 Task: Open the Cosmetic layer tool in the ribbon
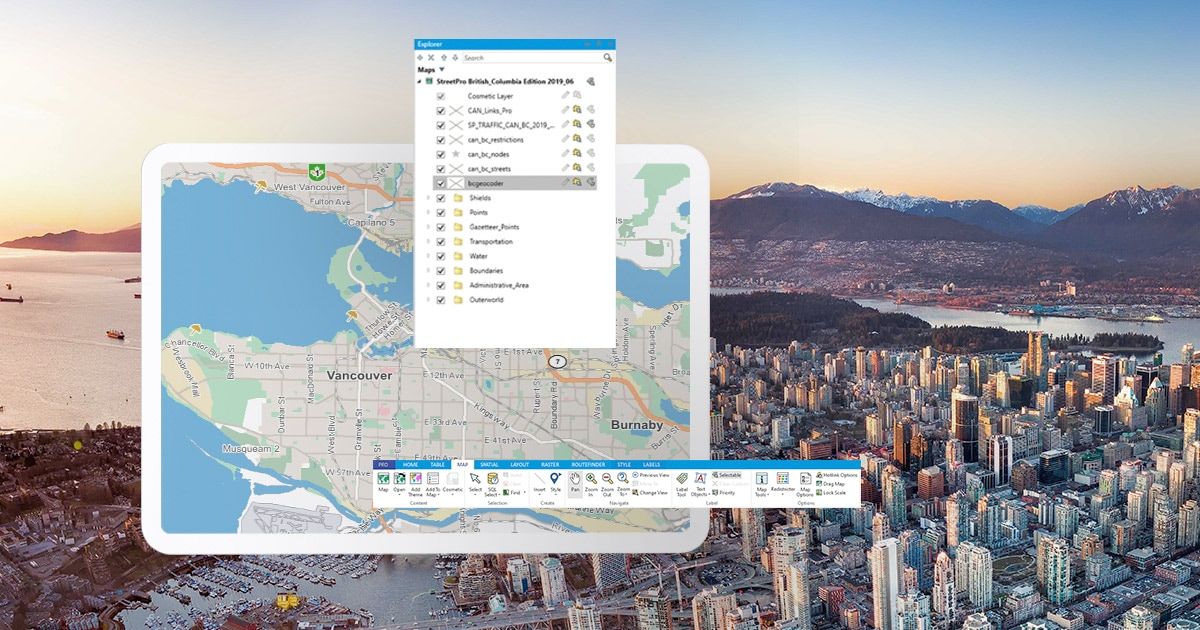coord(452,480)
